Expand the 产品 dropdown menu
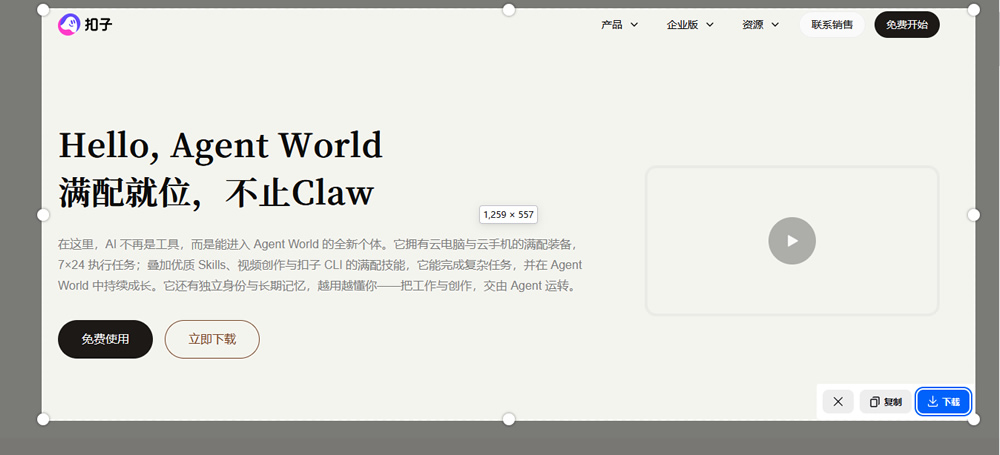 pyautogui.click(x=619, y=25)
